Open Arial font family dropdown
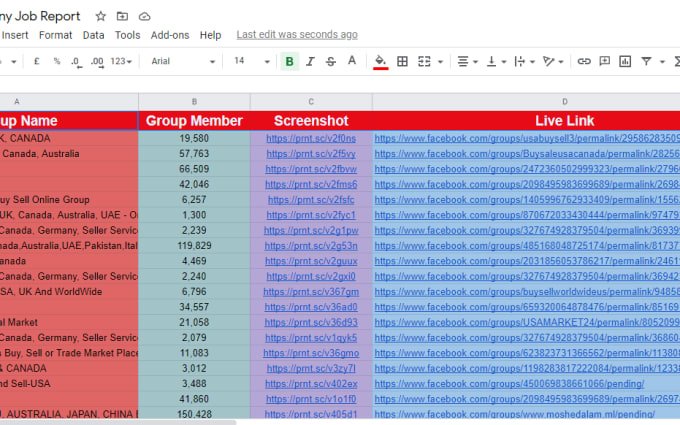680x425 pixels. [183, 61]
